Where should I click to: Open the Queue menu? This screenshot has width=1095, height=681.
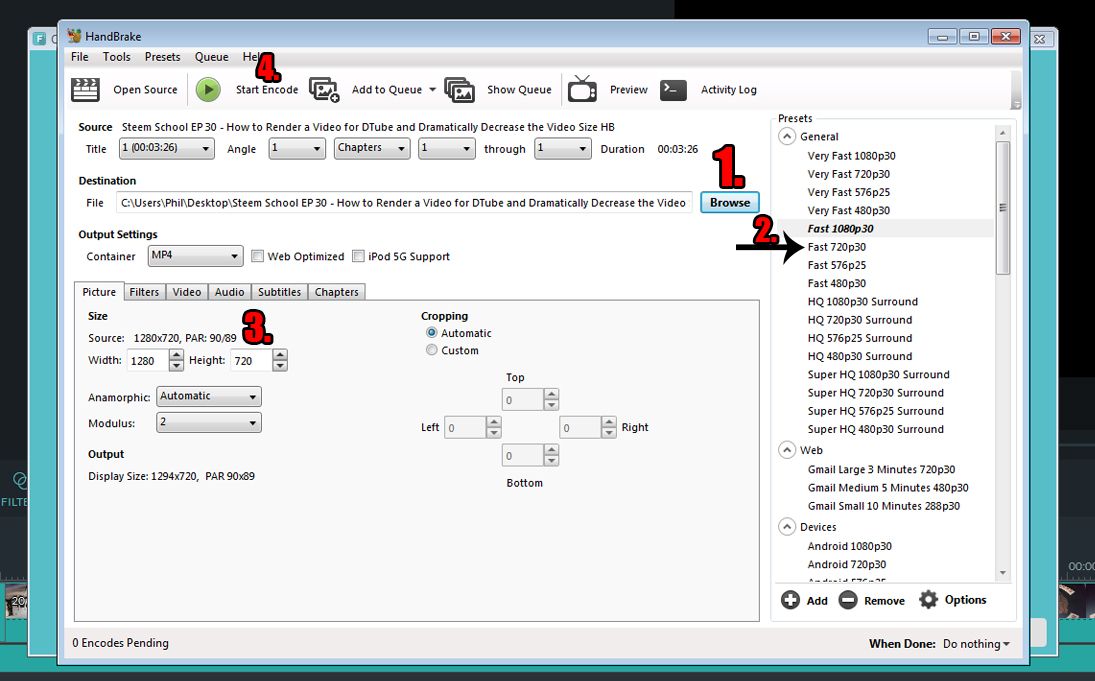(212, 57)
